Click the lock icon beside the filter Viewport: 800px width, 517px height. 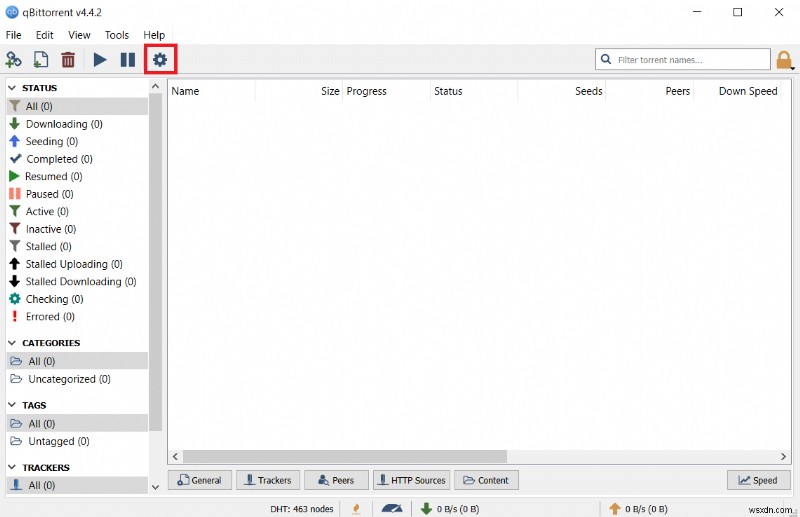784,60
